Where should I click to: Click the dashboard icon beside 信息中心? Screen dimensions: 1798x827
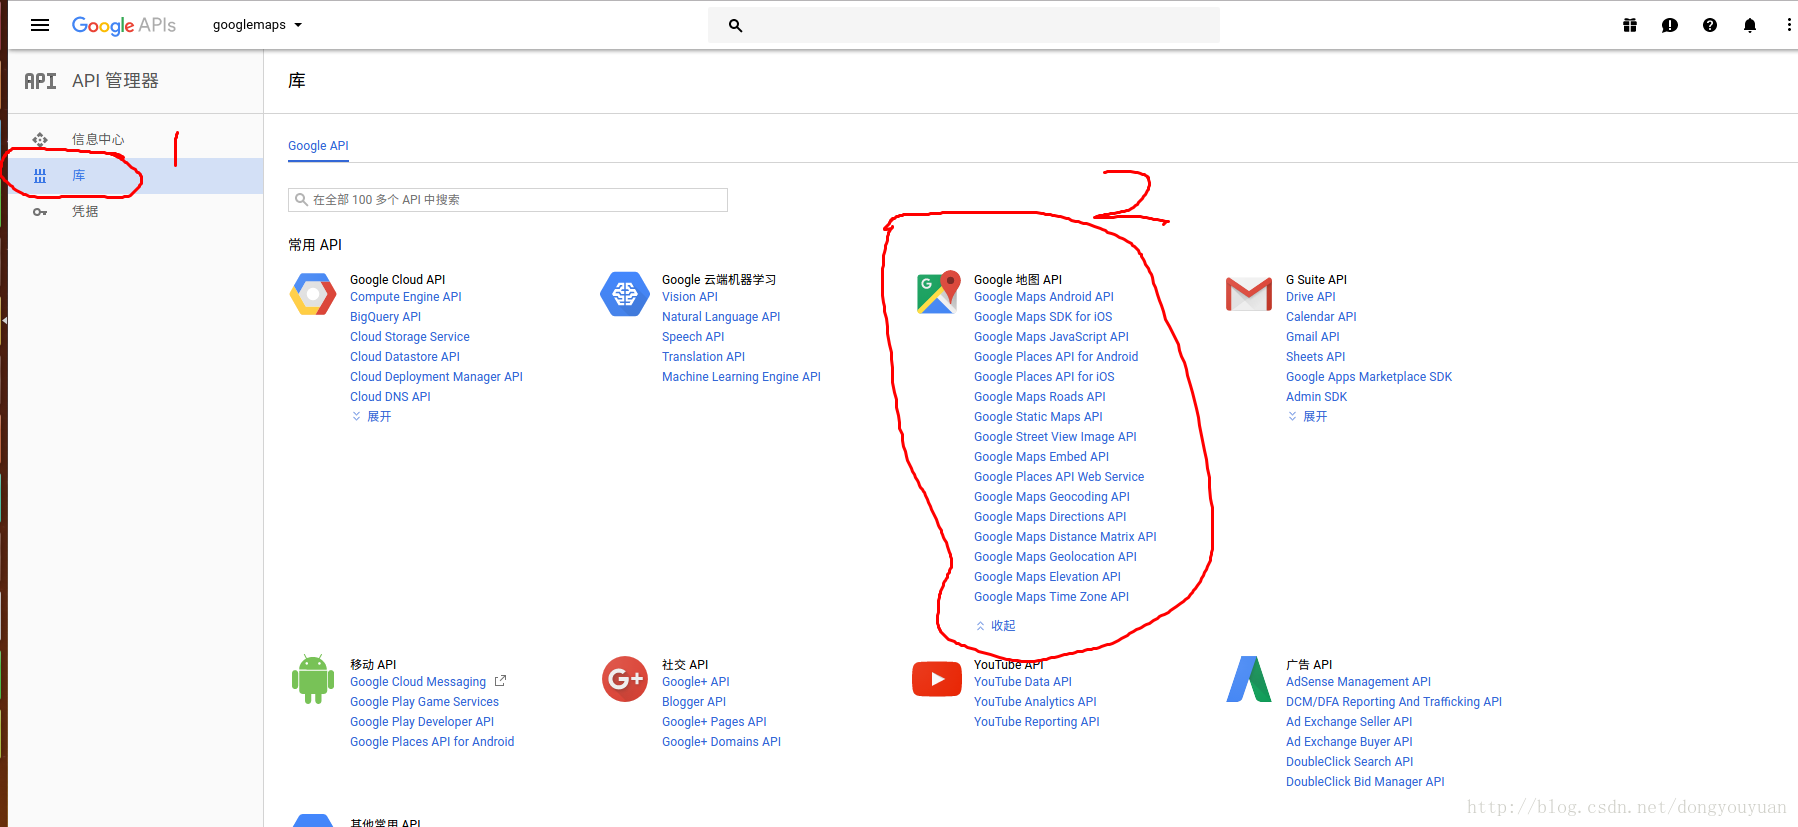pos(40,139)
